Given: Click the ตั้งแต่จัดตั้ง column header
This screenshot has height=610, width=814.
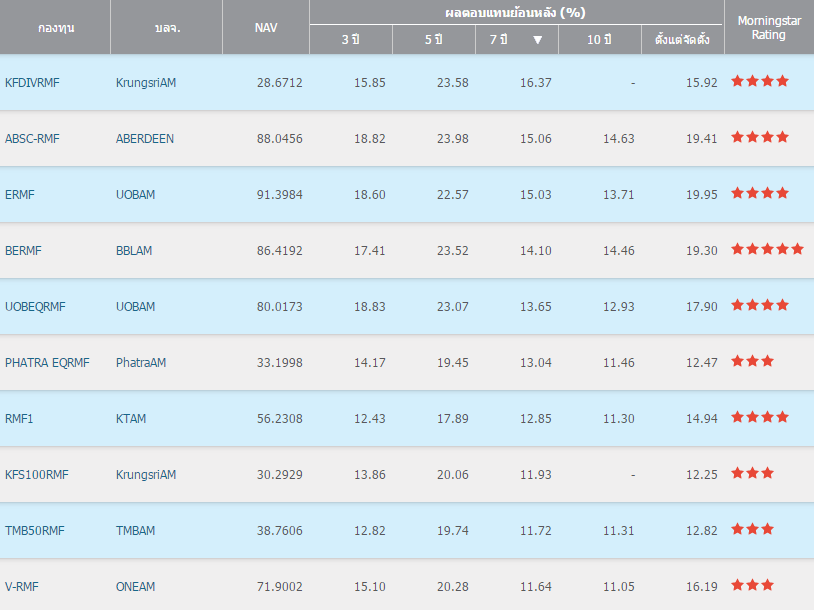Looking at the screenshot, I should [682, 40].
